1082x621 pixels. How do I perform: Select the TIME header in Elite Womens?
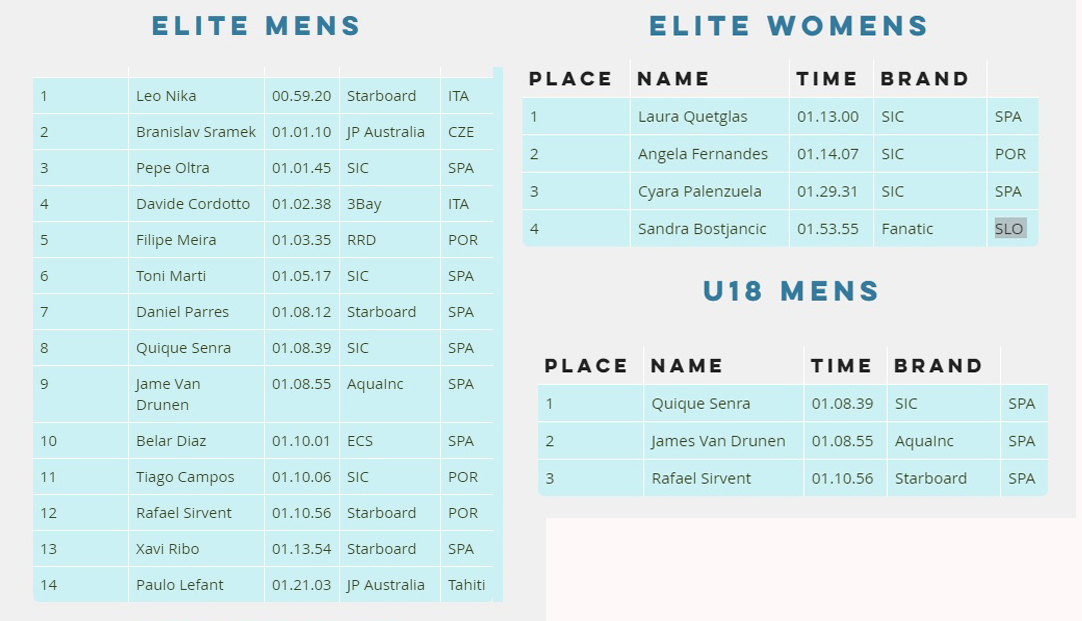click(x=826, y=79)
